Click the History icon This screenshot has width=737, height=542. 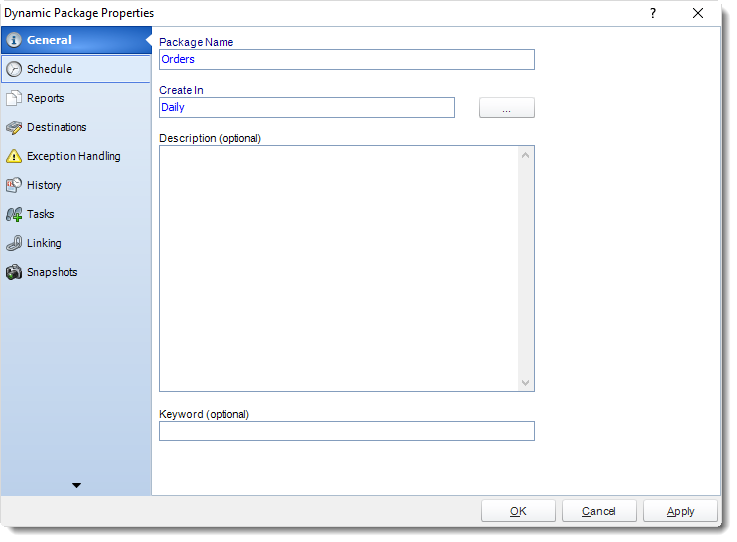(14, 185)
